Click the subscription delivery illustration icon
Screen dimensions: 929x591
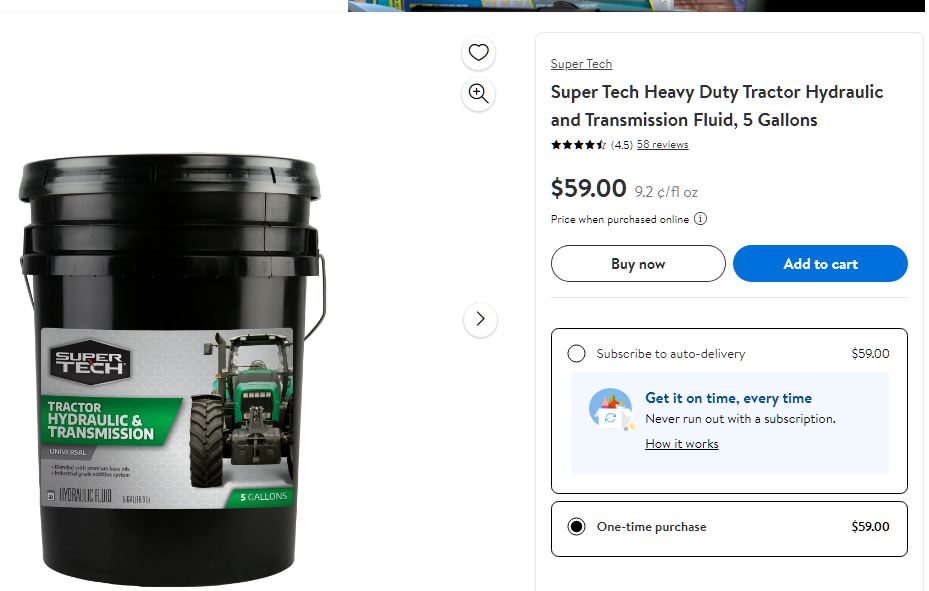coord(610,409)
